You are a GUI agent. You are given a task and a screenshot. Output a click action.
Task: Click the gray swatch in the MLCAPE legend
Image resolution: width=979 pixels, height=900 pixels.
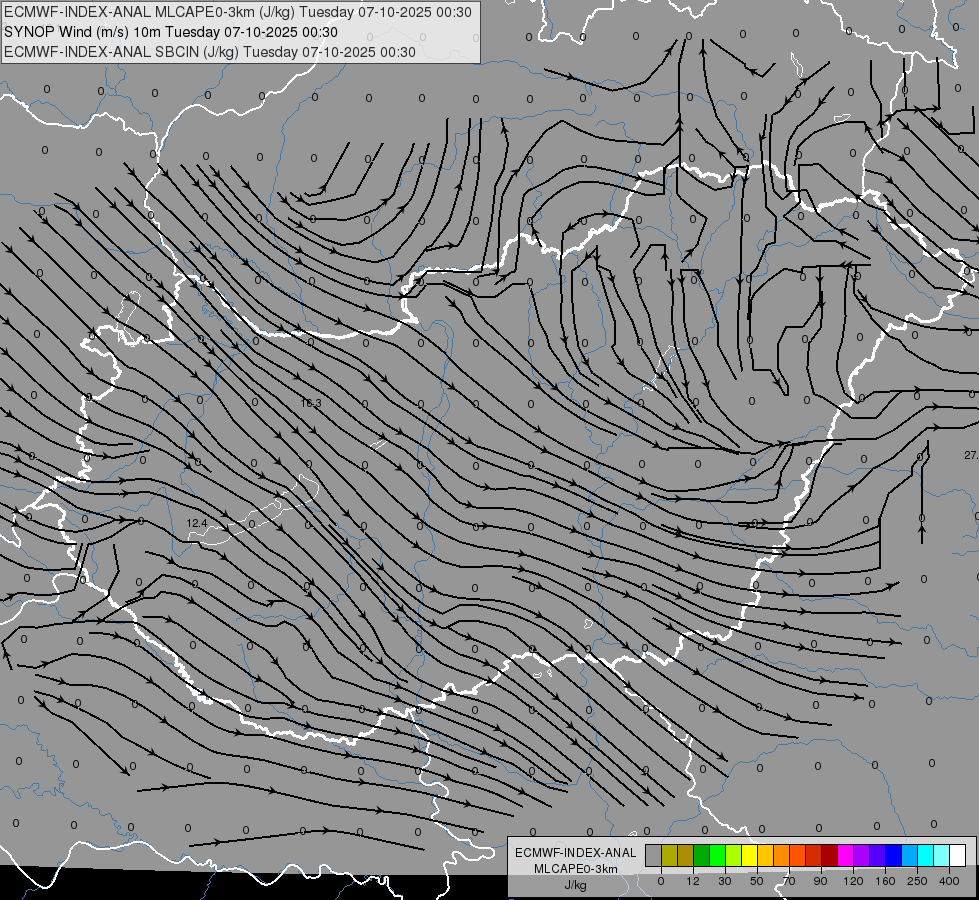tap(654, 855)
